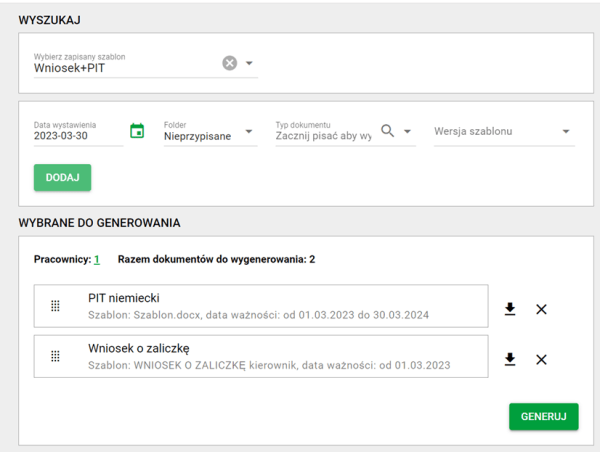Open the Wersja szablonu dropdown

[x=504, y=132]
